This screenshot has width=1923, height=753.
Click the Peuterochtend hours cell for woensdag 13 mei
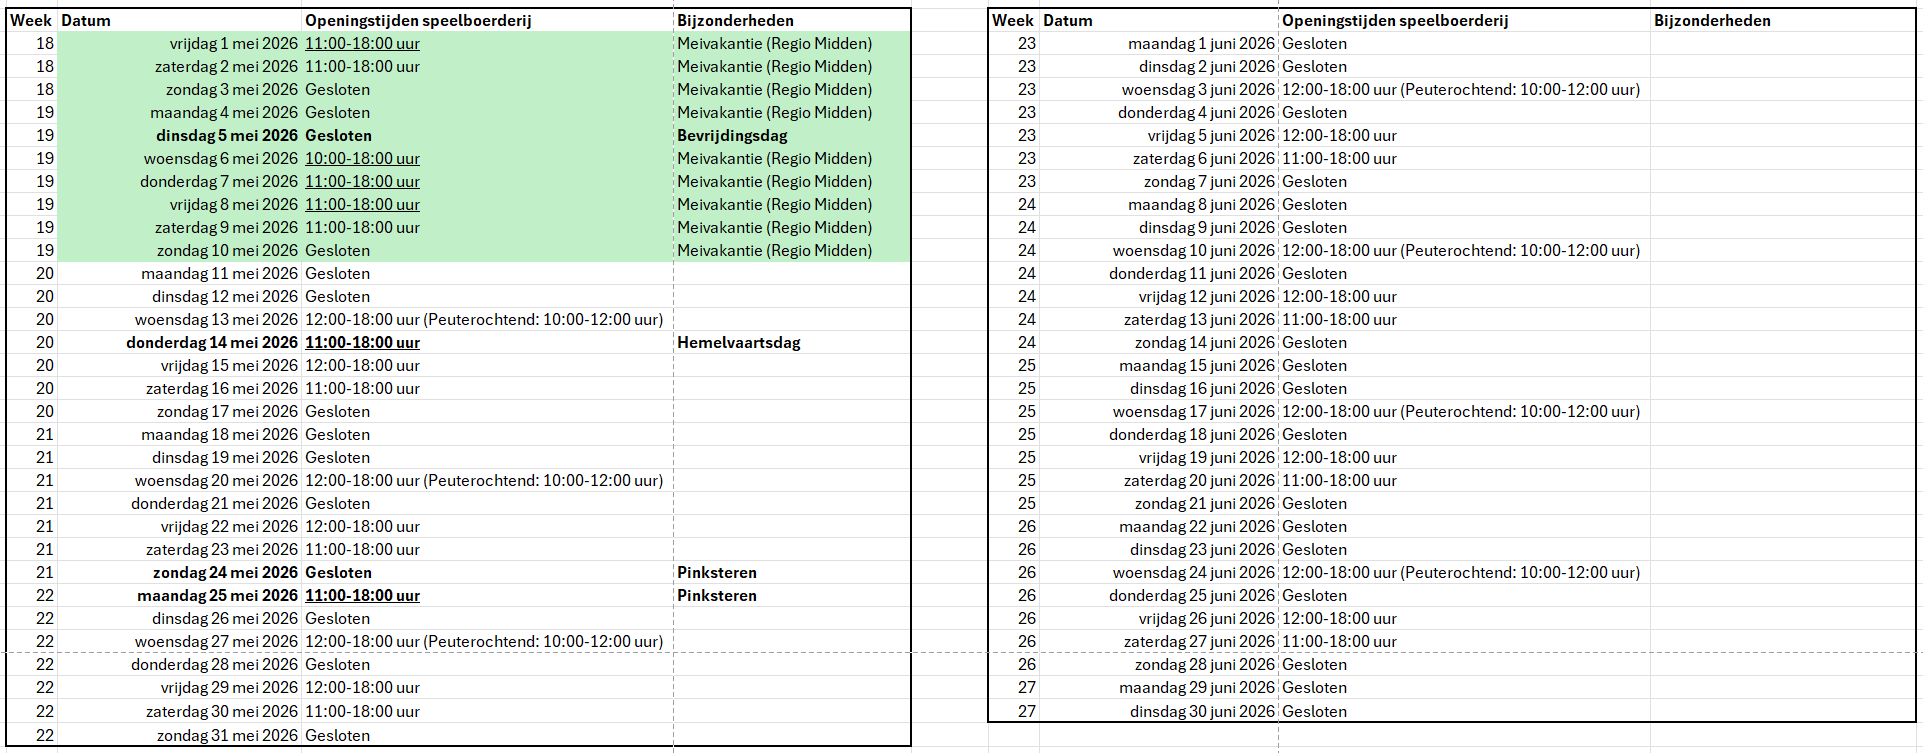[484, 320]
